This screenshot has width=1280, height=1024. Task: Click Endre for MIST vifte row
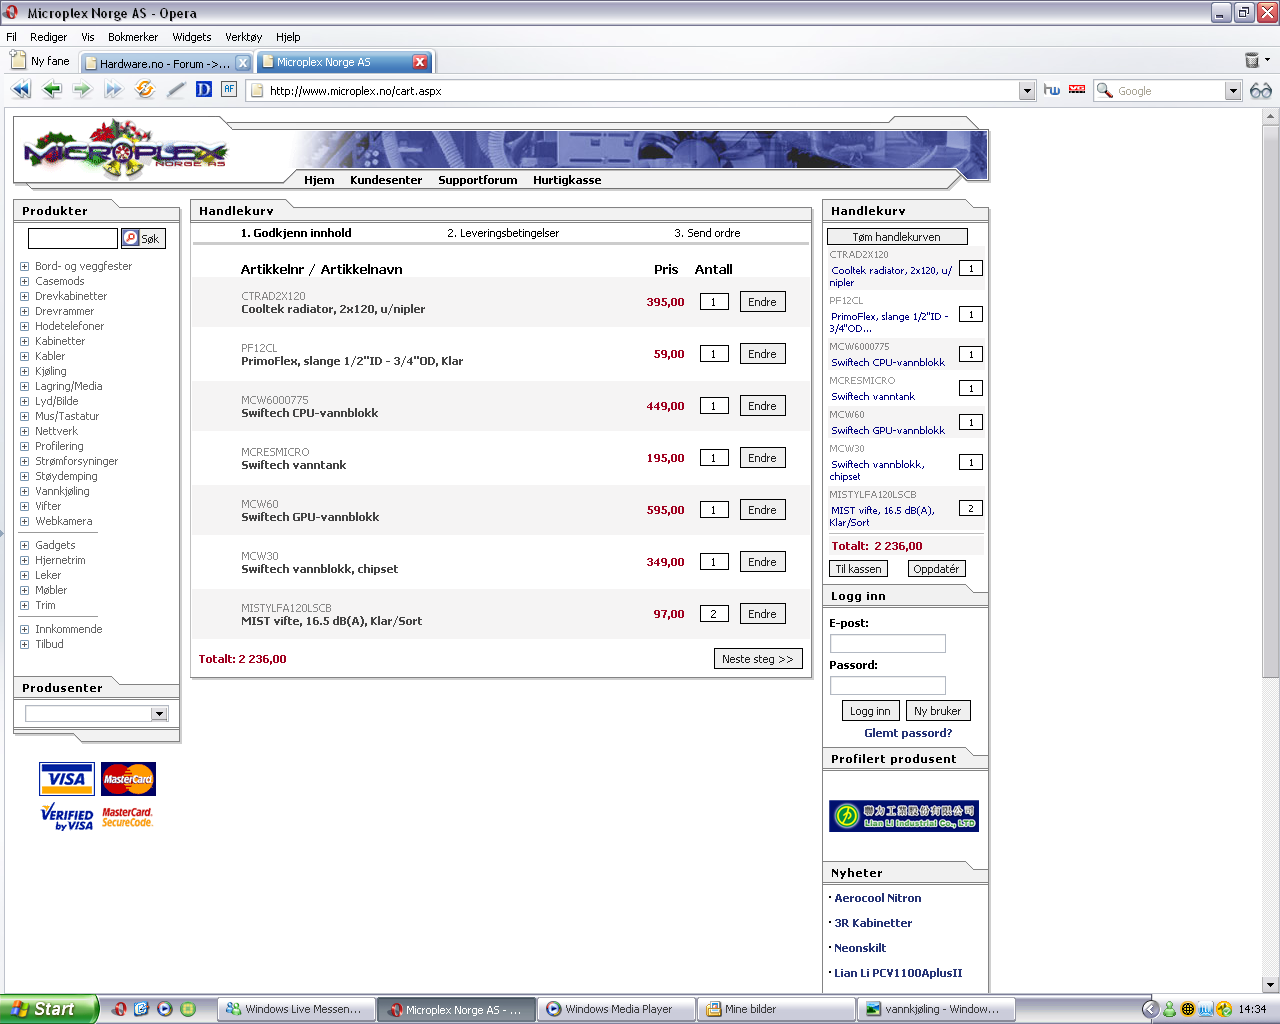click(x=762, y=614)
